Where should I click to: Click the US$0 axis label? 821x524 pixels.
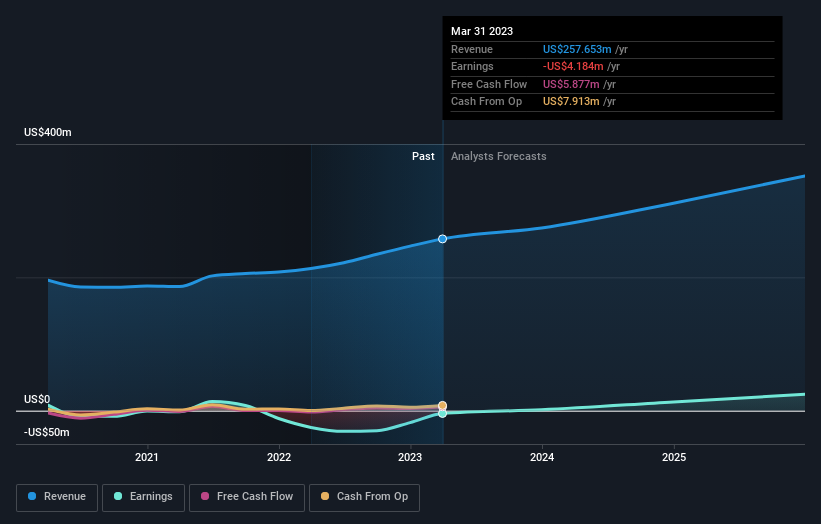pyautogui.click(x=37, y=399)
